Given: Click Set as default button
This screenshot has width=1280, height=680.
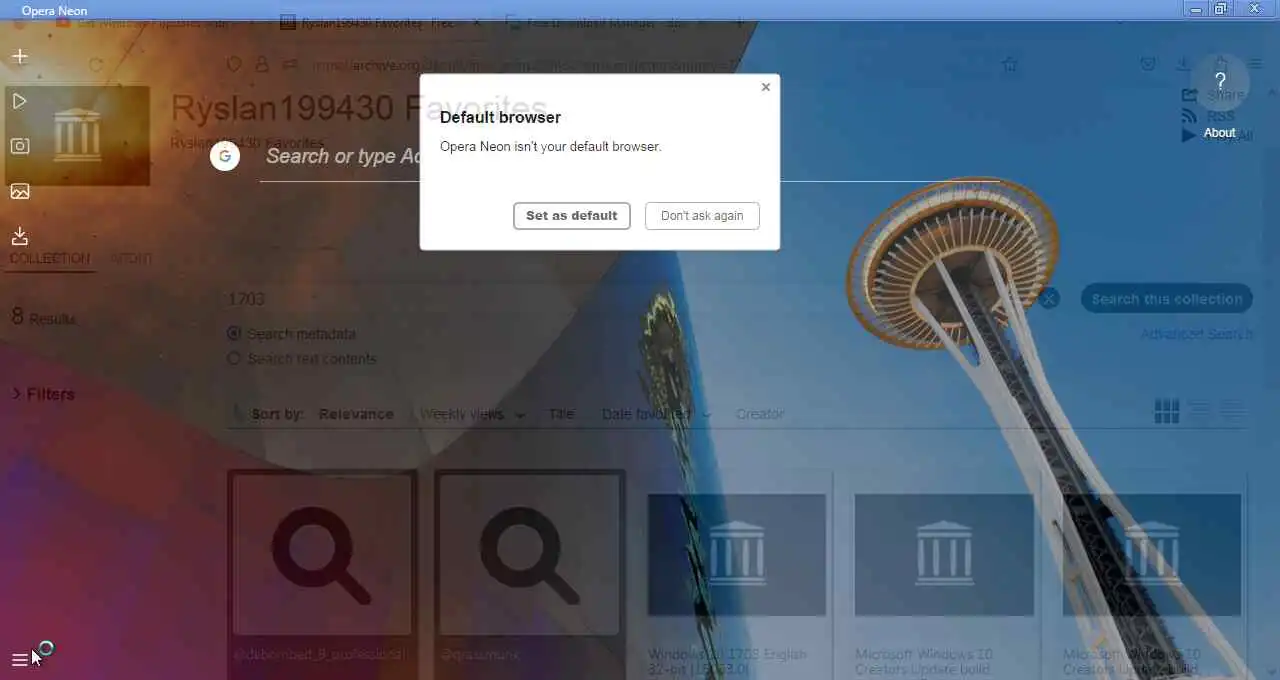Looking at the screenshot, I should [x=572, y=216].
